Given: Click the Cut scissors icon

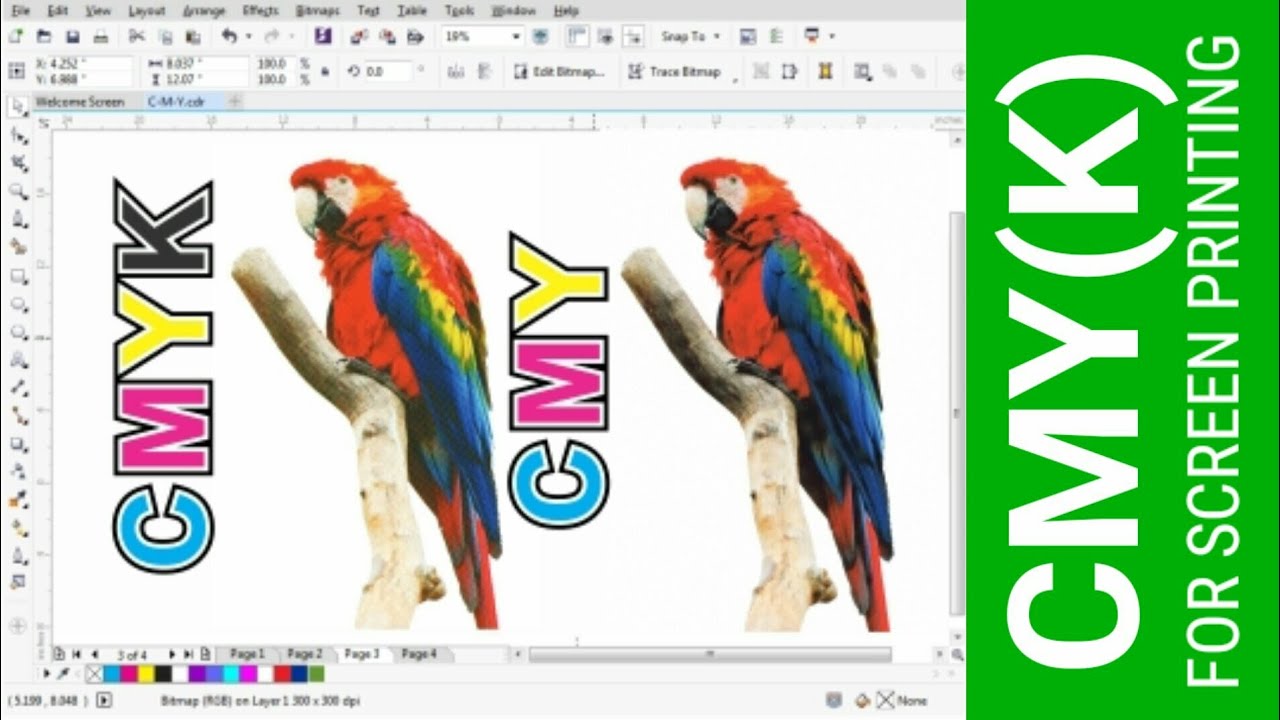Looking at the screenshot, I should 137,36.
